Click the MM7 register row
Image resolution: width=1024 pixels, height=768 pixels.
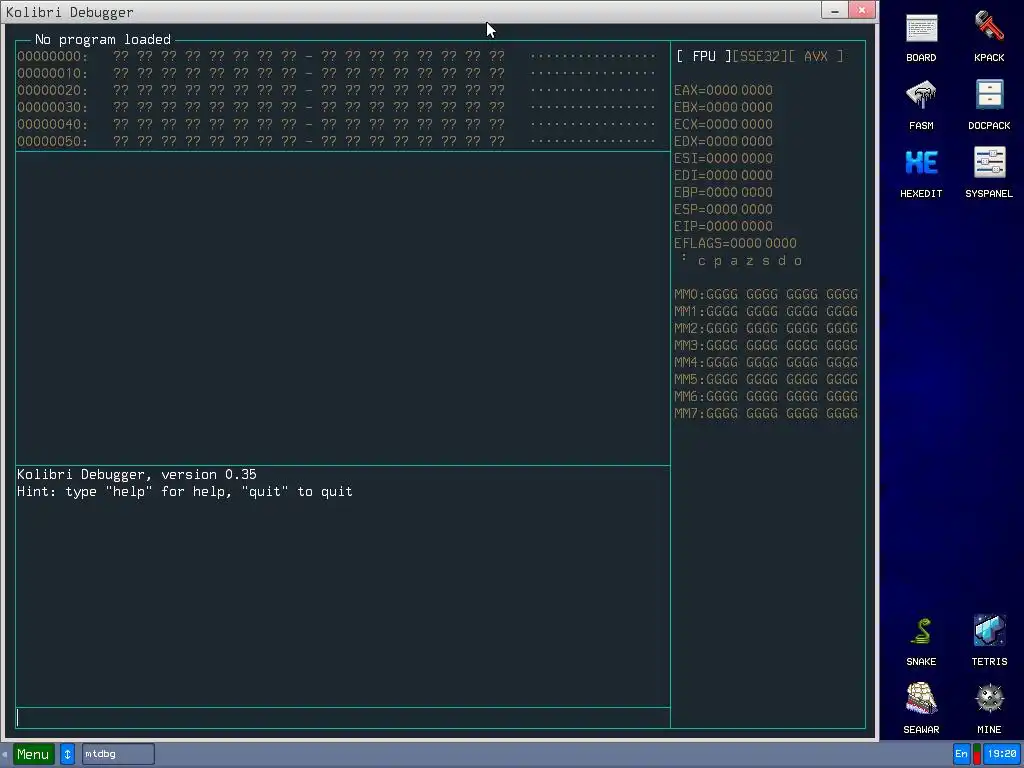click(766, 413)
